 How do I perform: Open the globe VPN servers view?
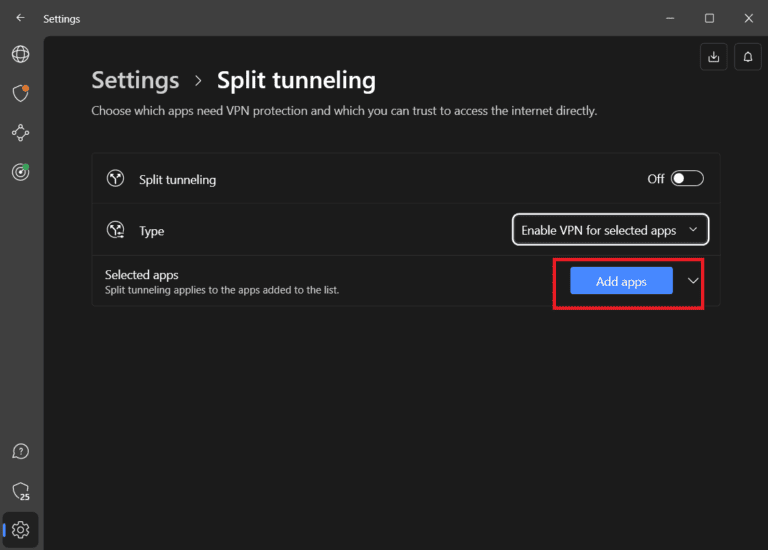coord(20,55)
